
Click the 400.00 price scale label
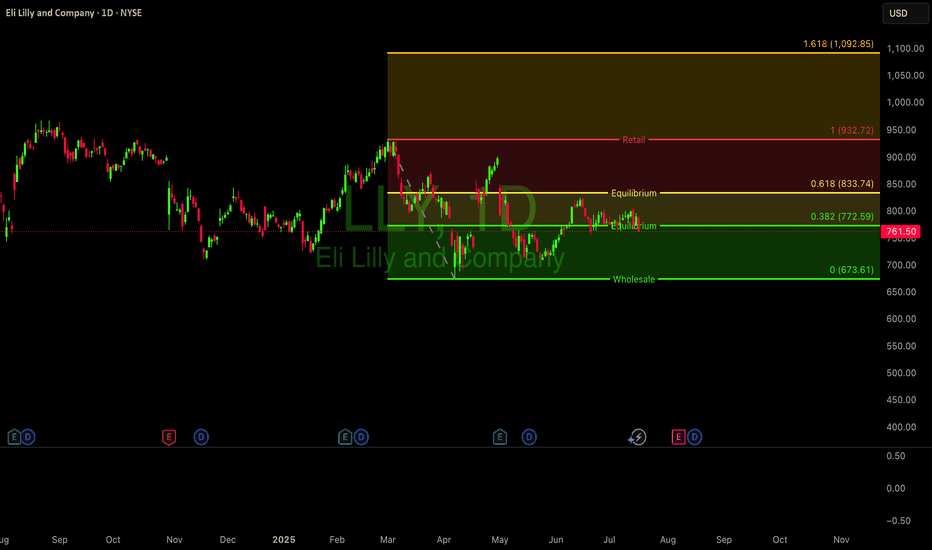(901, 427)
